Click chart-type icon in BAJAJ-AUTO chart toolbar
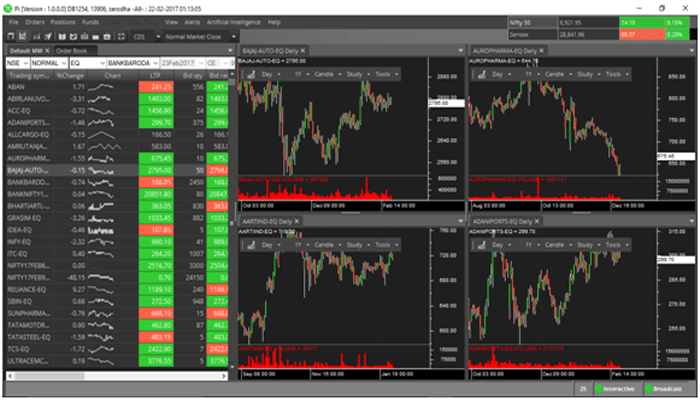 [x=251, y=75]
